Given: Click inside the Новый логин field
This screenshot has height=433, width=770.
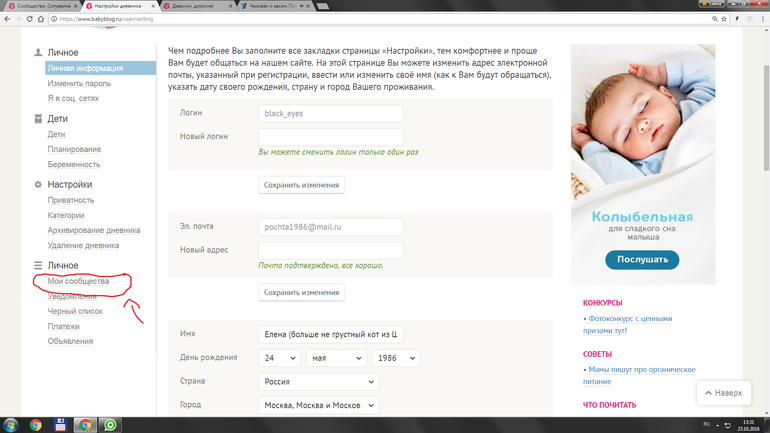Looking at the screenshot, I should coord(330,137).
